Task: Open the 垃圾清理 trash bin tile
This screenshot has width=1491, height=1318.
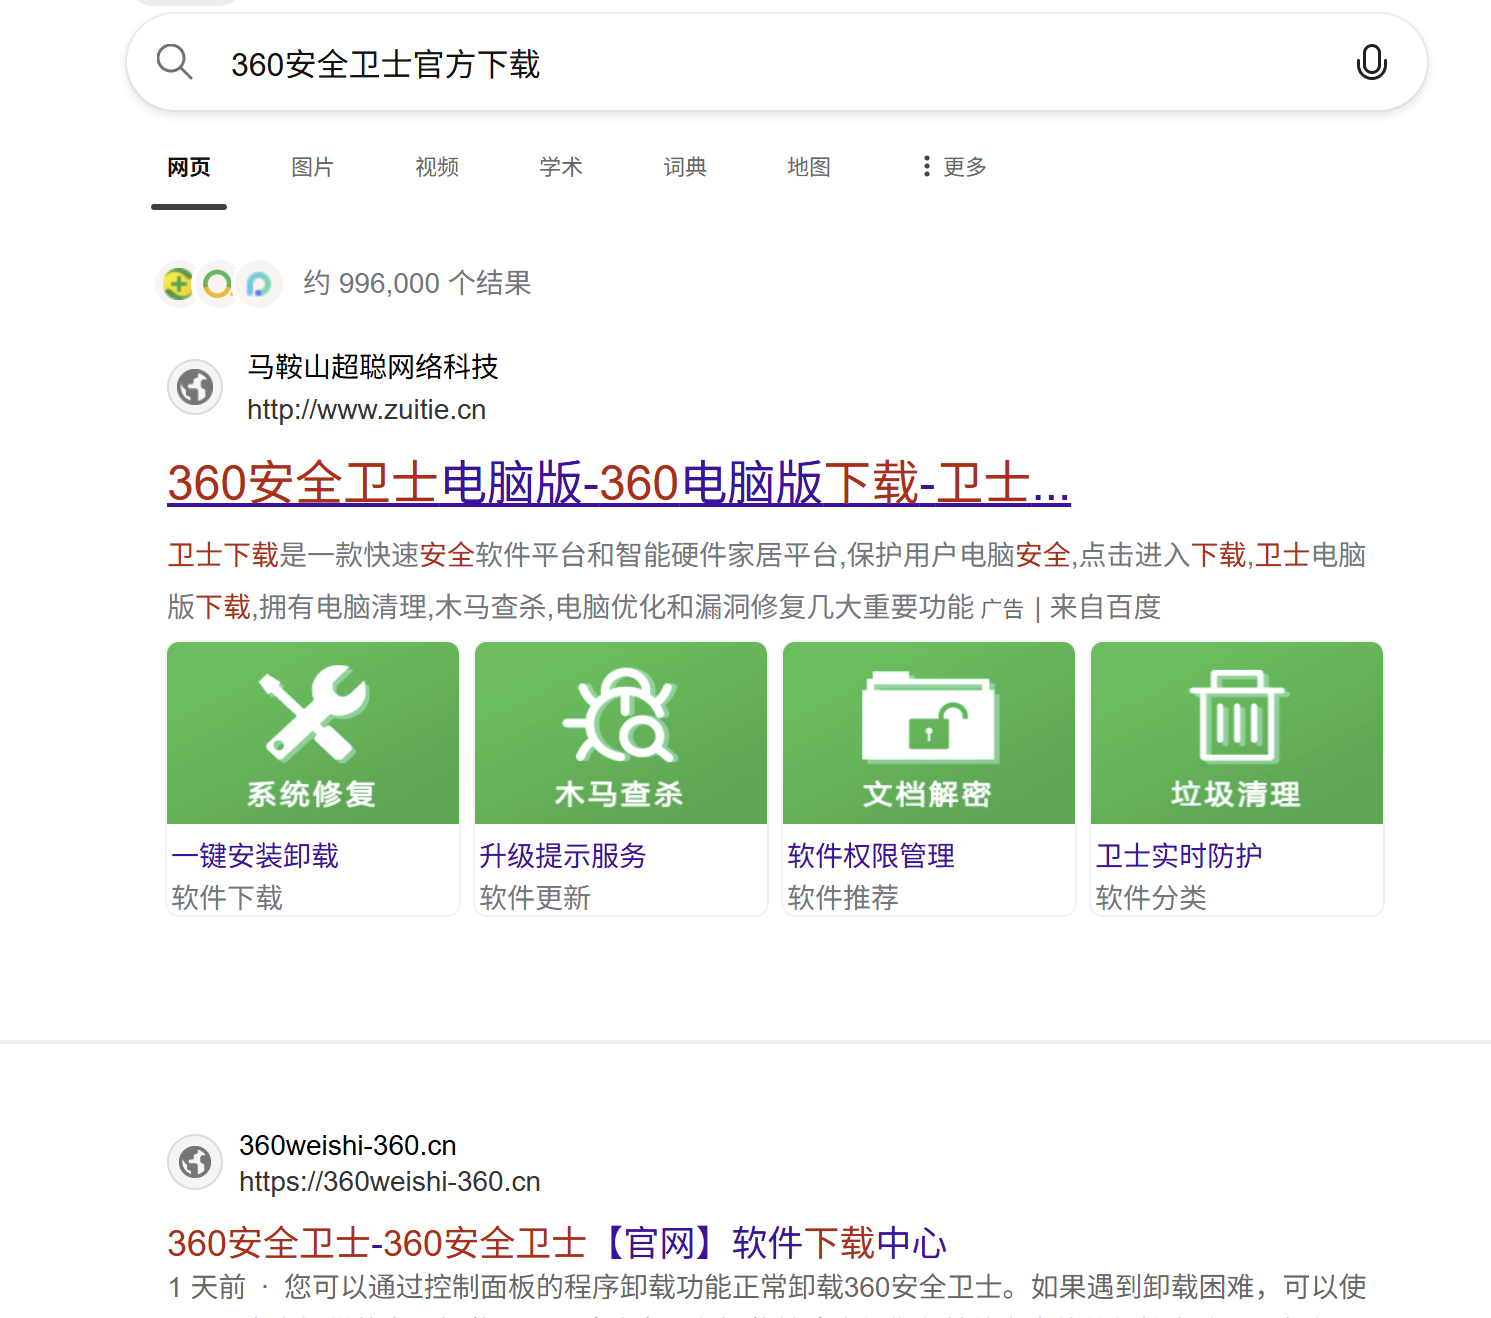Action: click(x=1237, y=733)
